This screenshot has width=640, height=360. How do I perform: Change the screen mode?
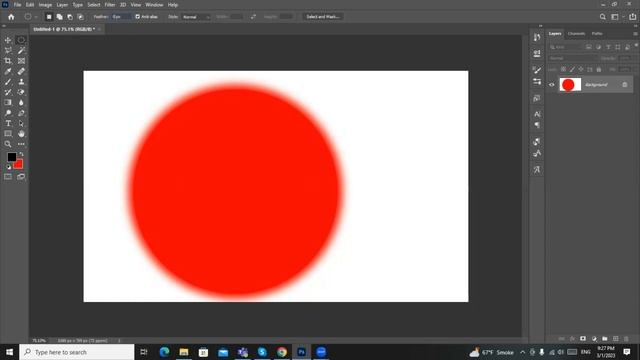coord(21,177)
